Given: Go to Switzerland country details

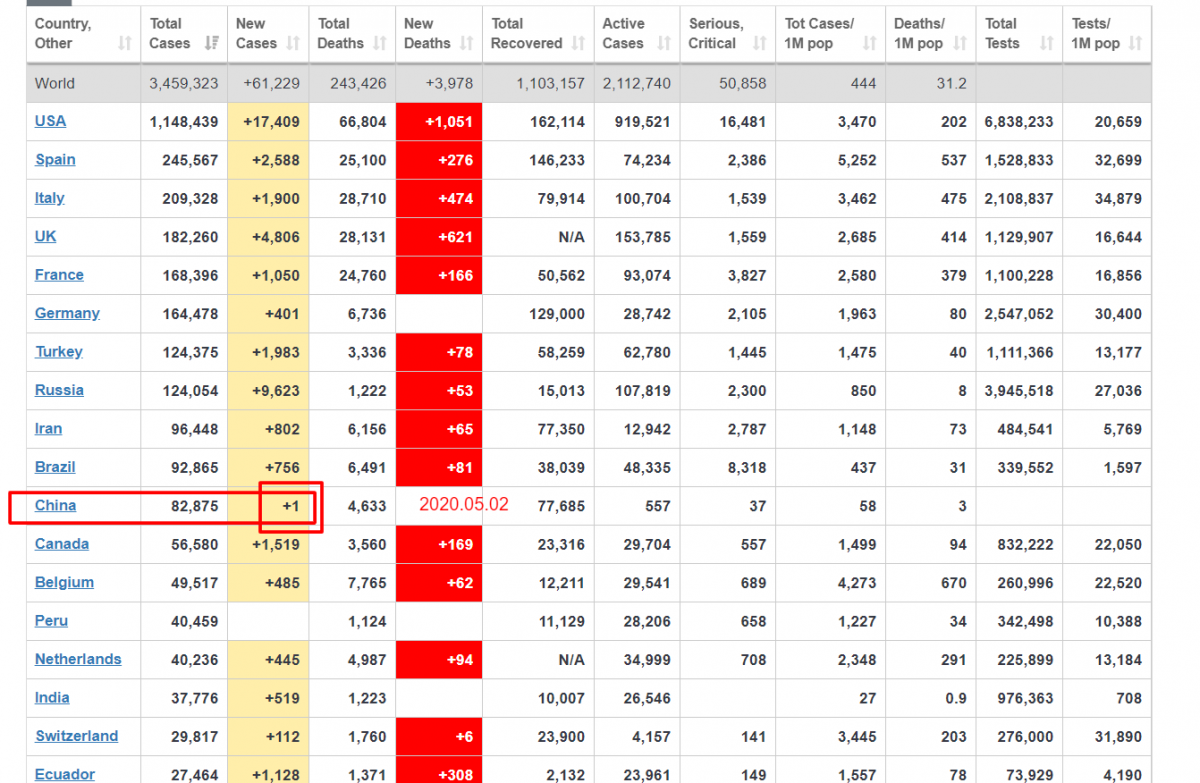Looking at the screenshot, I should click(x=76, y=736).
